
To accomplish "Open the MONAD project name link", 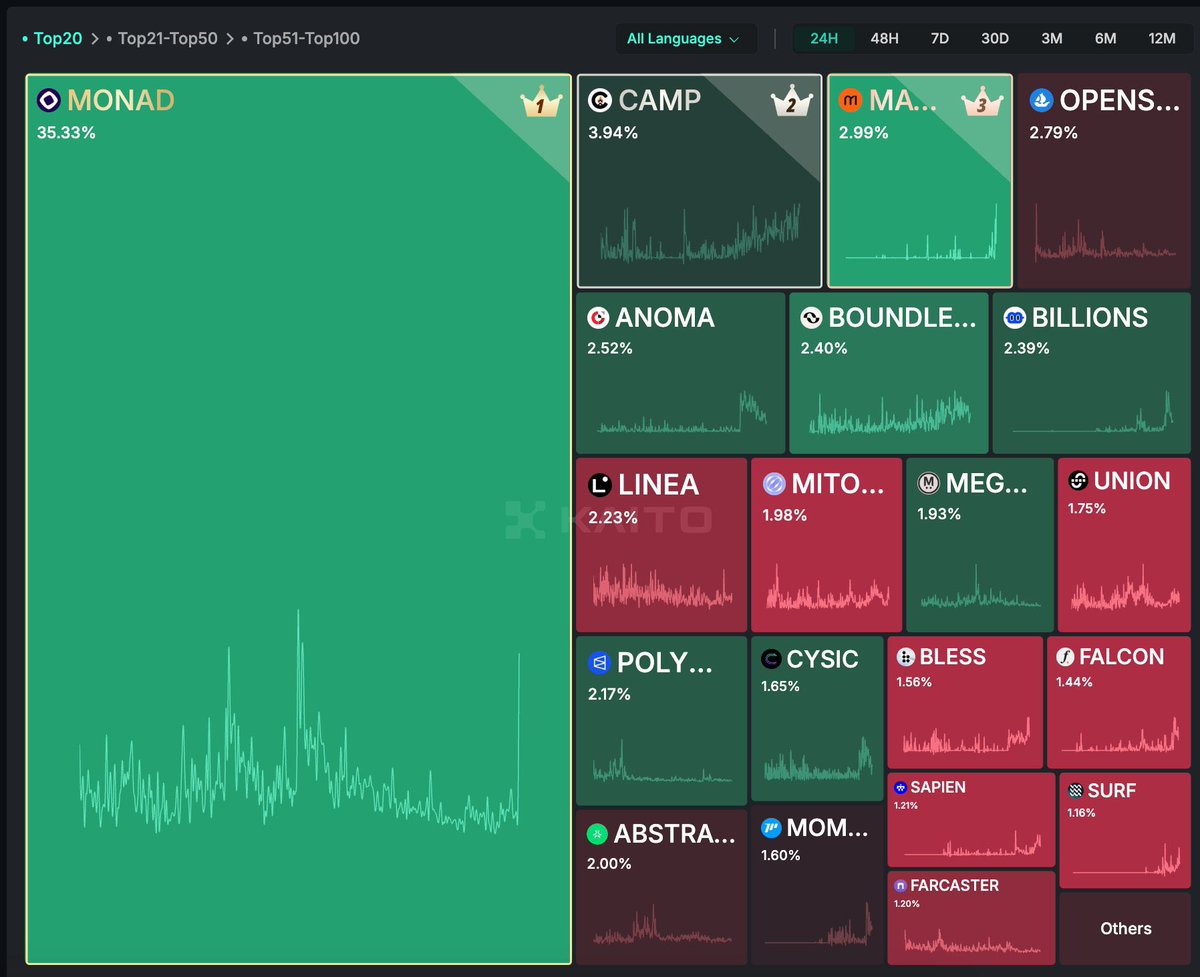I will point(121,101).
